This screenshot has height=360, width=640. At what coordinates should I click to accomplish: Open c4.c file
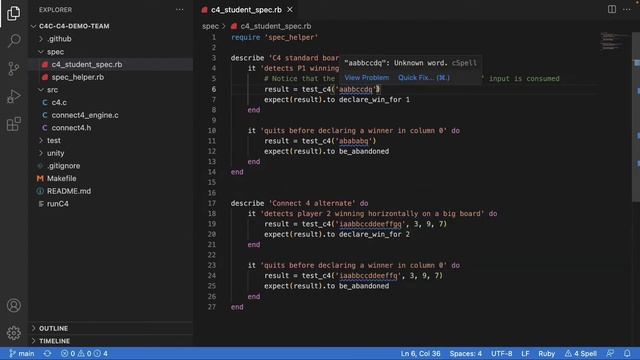pos(111,102)
